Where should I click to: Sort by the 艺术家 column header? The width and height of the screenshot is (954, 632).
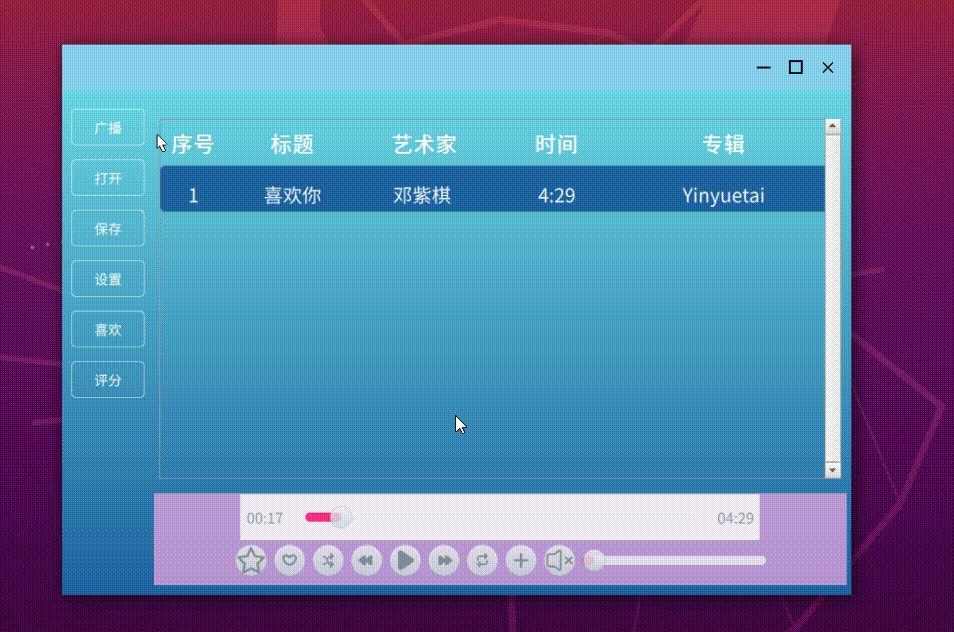coord(424,145)
